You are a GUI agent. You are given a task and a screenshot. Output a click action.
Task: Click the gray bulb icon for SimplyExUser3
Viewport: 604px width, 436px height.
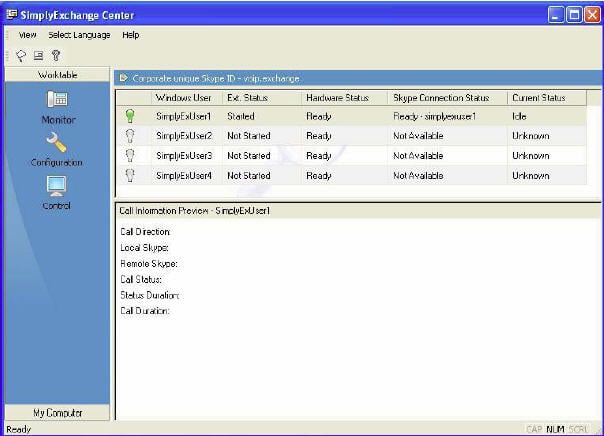click(x=129, y=155)
